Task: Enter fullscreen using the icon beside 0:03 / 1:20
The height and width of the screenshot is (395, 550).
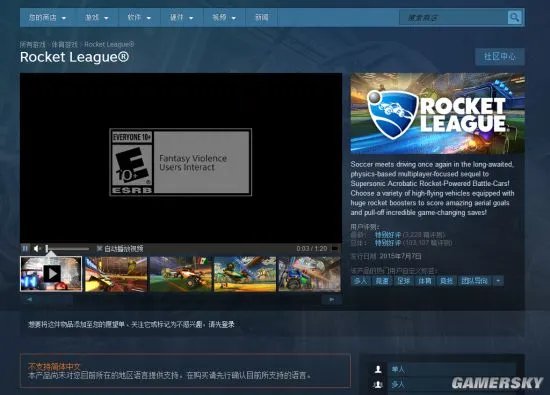Action: (x=335, y=248)
